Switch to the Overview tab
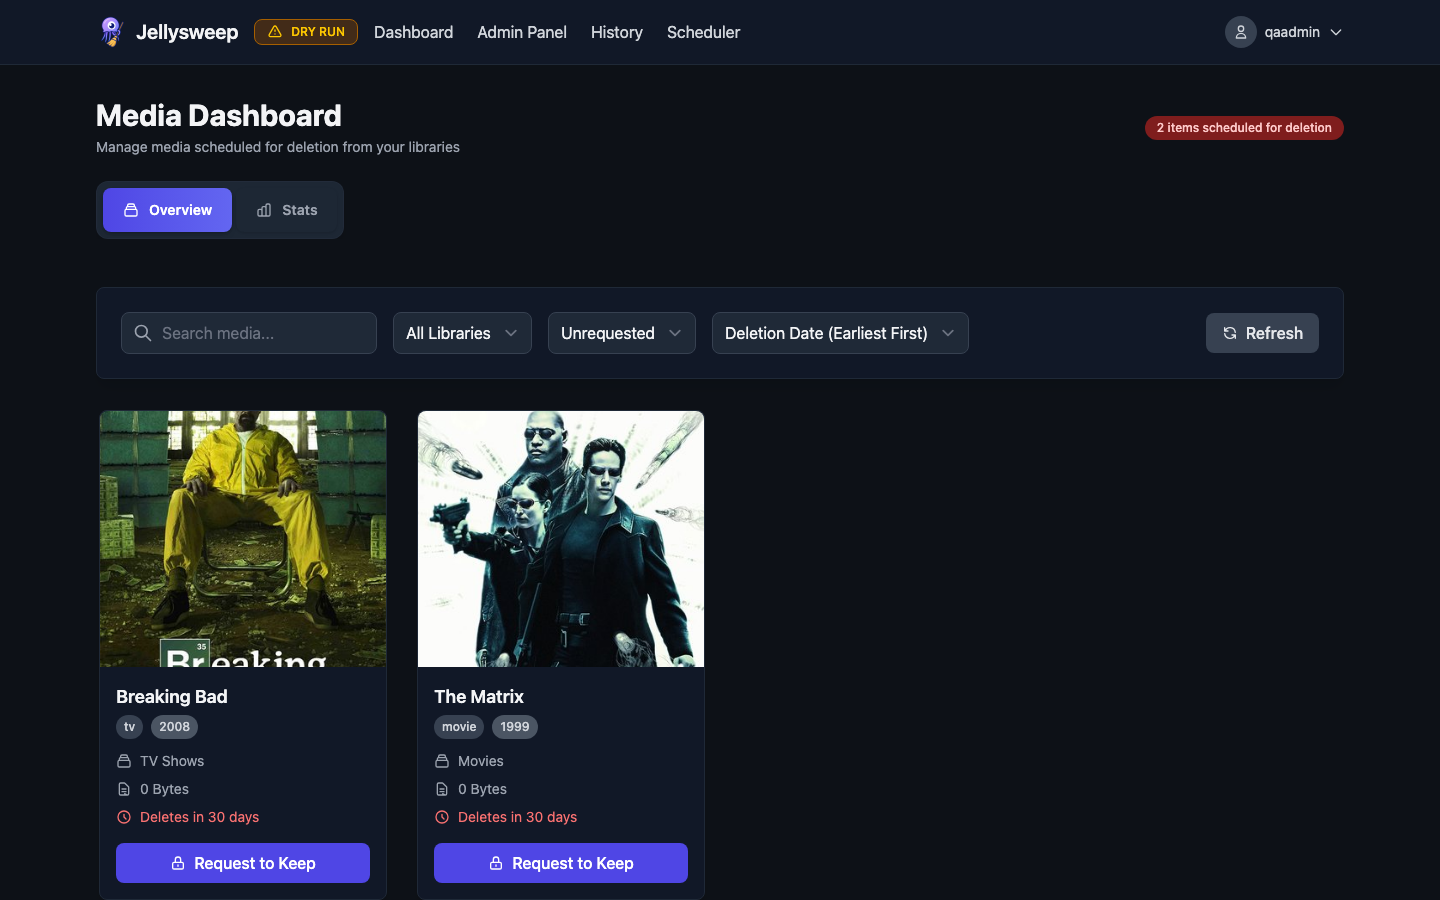This screenshot has width=1440, height=900. tap(167, 210)
